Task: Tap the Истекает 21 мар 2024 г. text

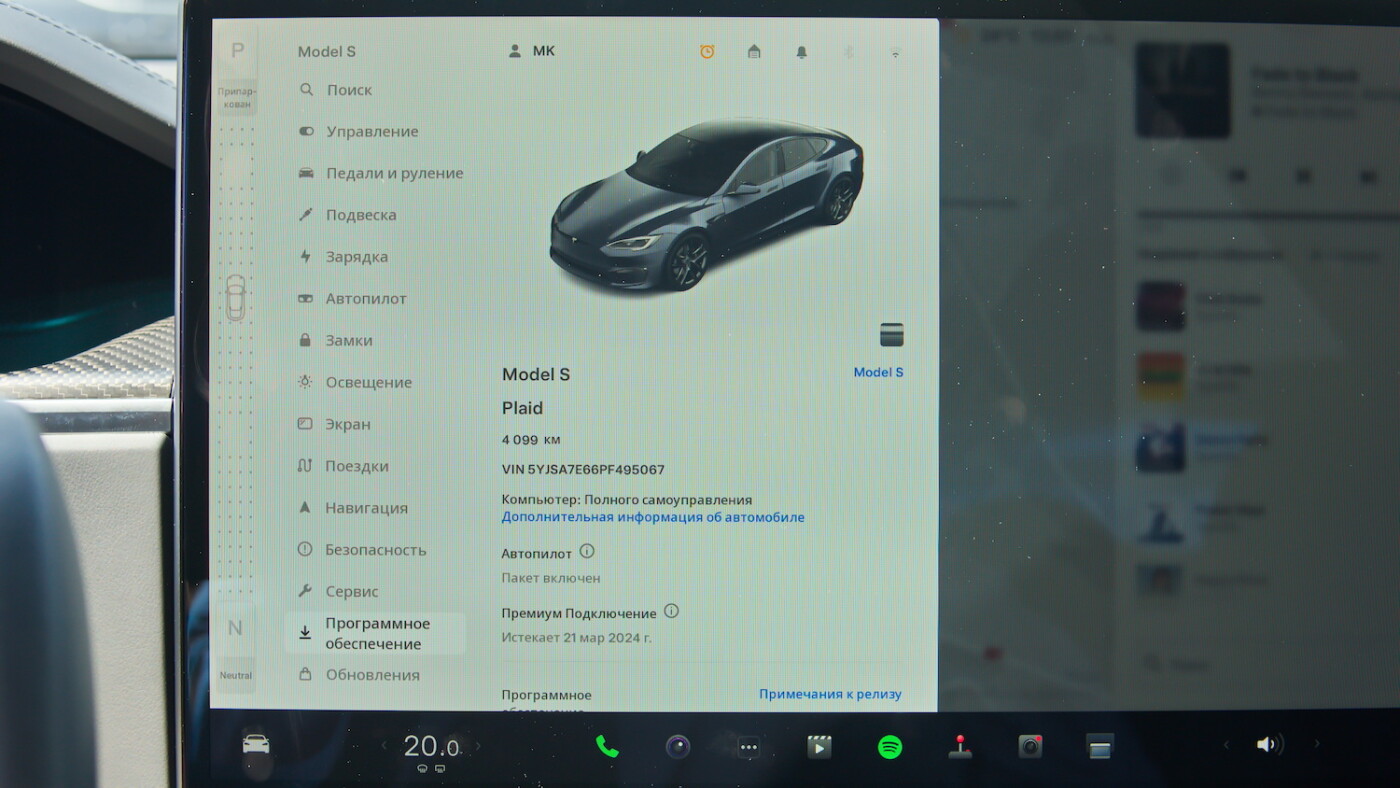Action: 576,637
